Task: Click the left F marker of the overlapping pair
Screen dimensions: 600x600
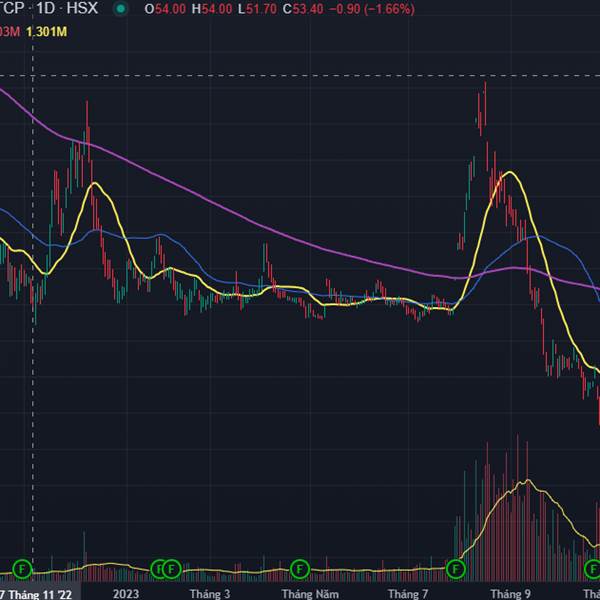Action: click(158, 569)
